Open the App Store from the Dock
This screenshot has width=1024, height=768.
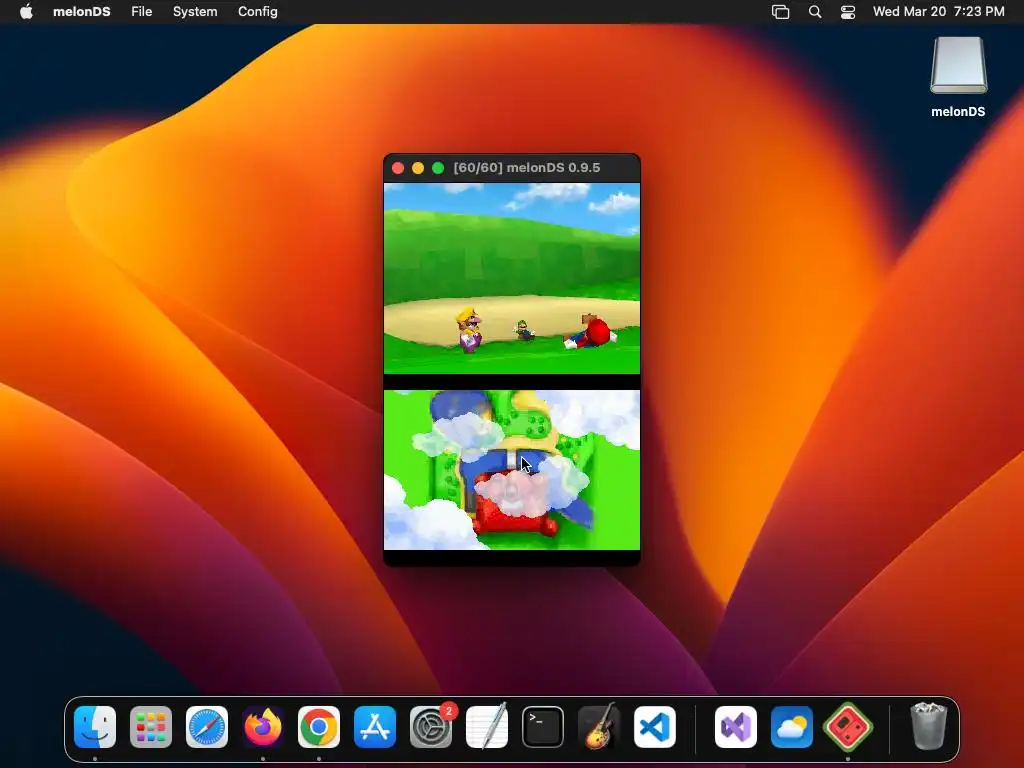pyautogui.click(x=375, y=727)
